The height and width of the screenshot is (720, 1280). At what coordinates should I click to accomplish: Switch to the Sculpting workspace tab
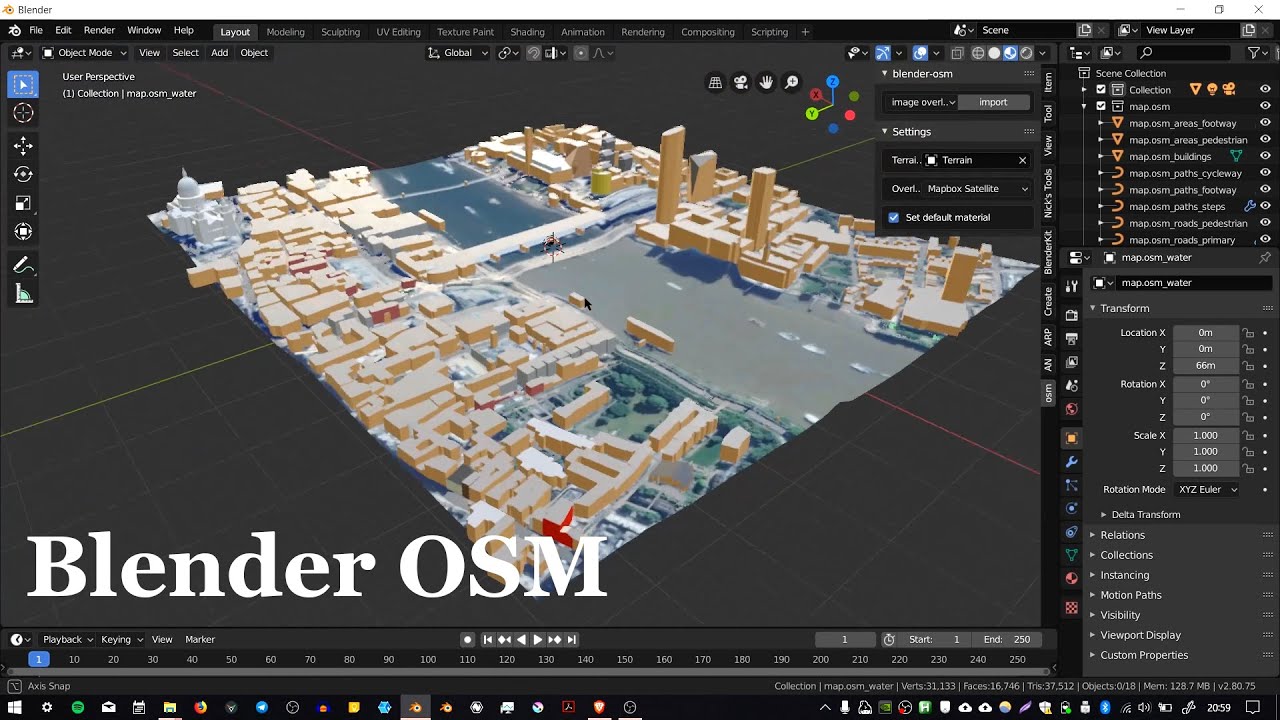(340, 32)
